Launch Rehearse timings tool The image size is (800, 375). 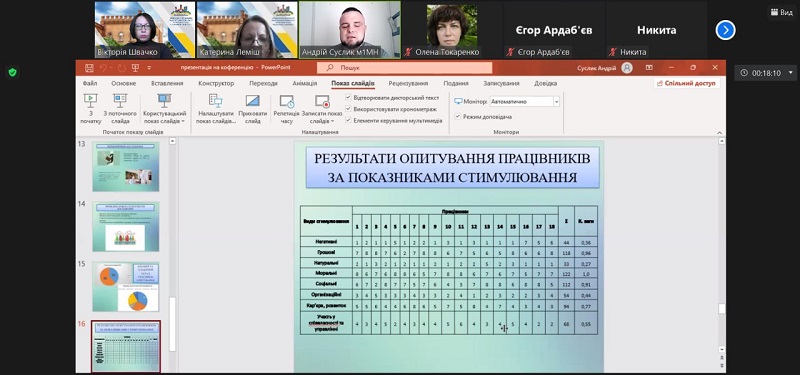(287, 101)
